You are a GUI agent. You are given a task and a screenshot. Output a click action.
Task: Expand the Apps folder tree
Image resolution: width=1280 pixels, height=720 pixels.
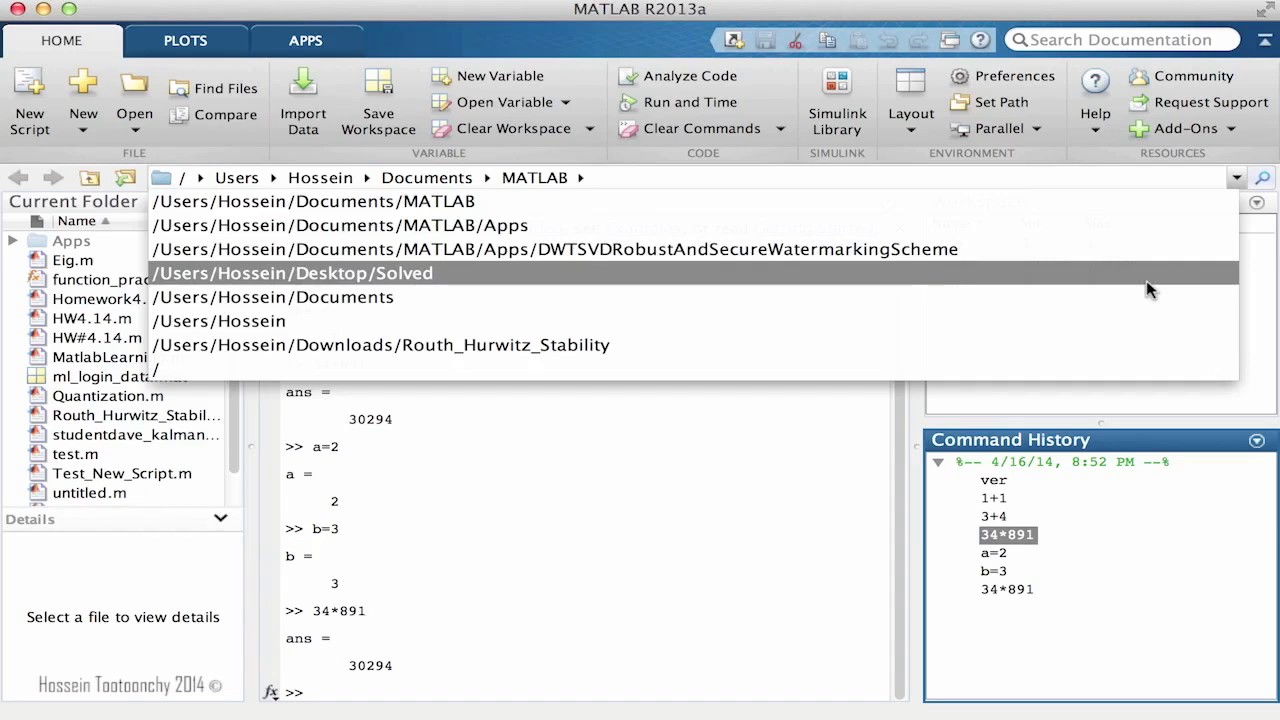click(x=12, y=241)
